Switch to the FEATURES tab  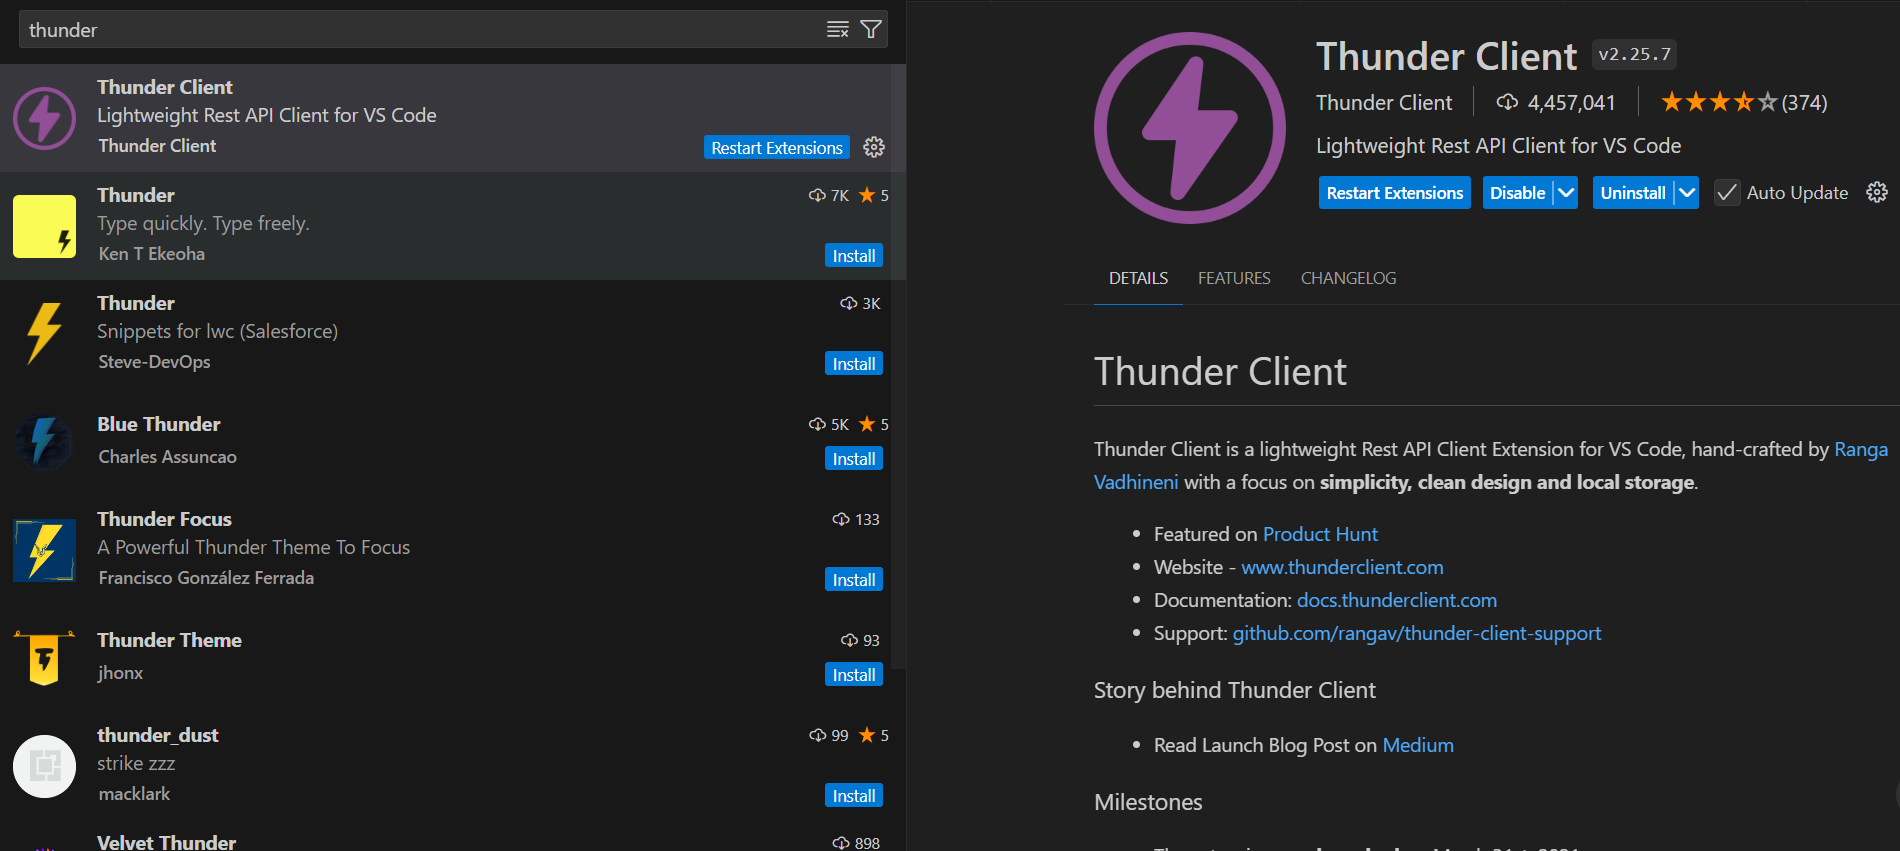click(1234, 278)
